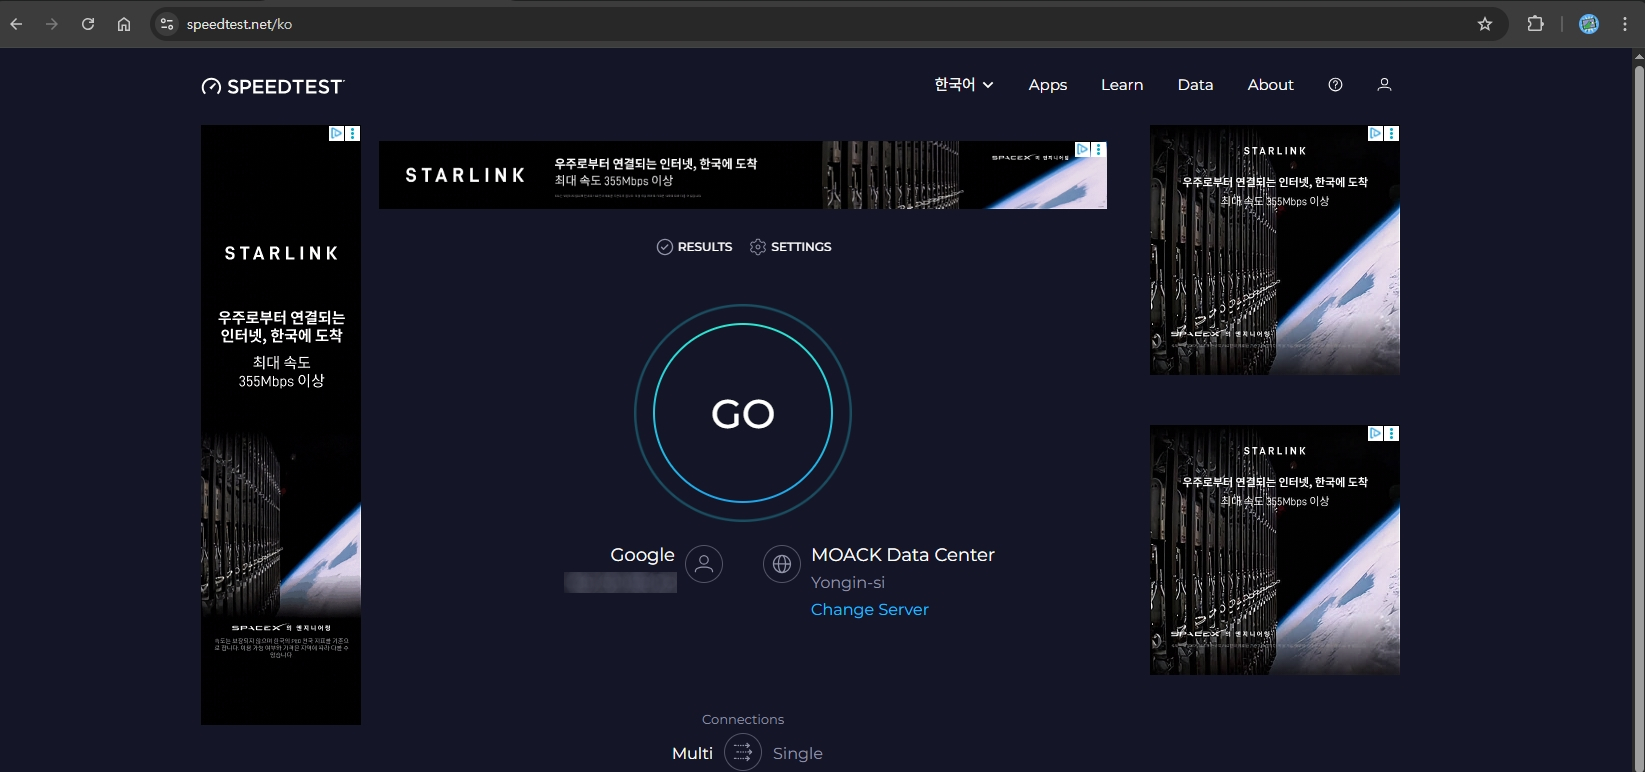View site information icon in address bar
Viewport: 1645px width, 772px height.
(167, 24)
